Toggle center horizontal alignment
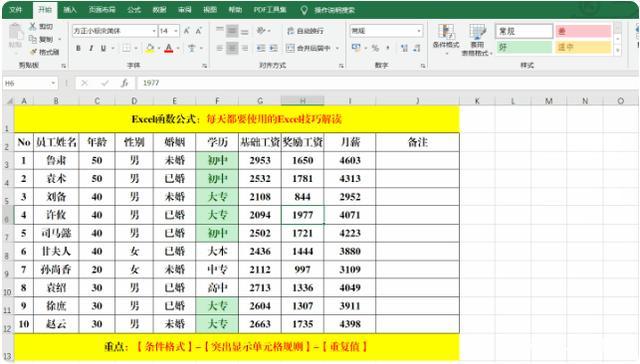Image resolution: width=640 pixels, height=364 pixels. (232, 48)
